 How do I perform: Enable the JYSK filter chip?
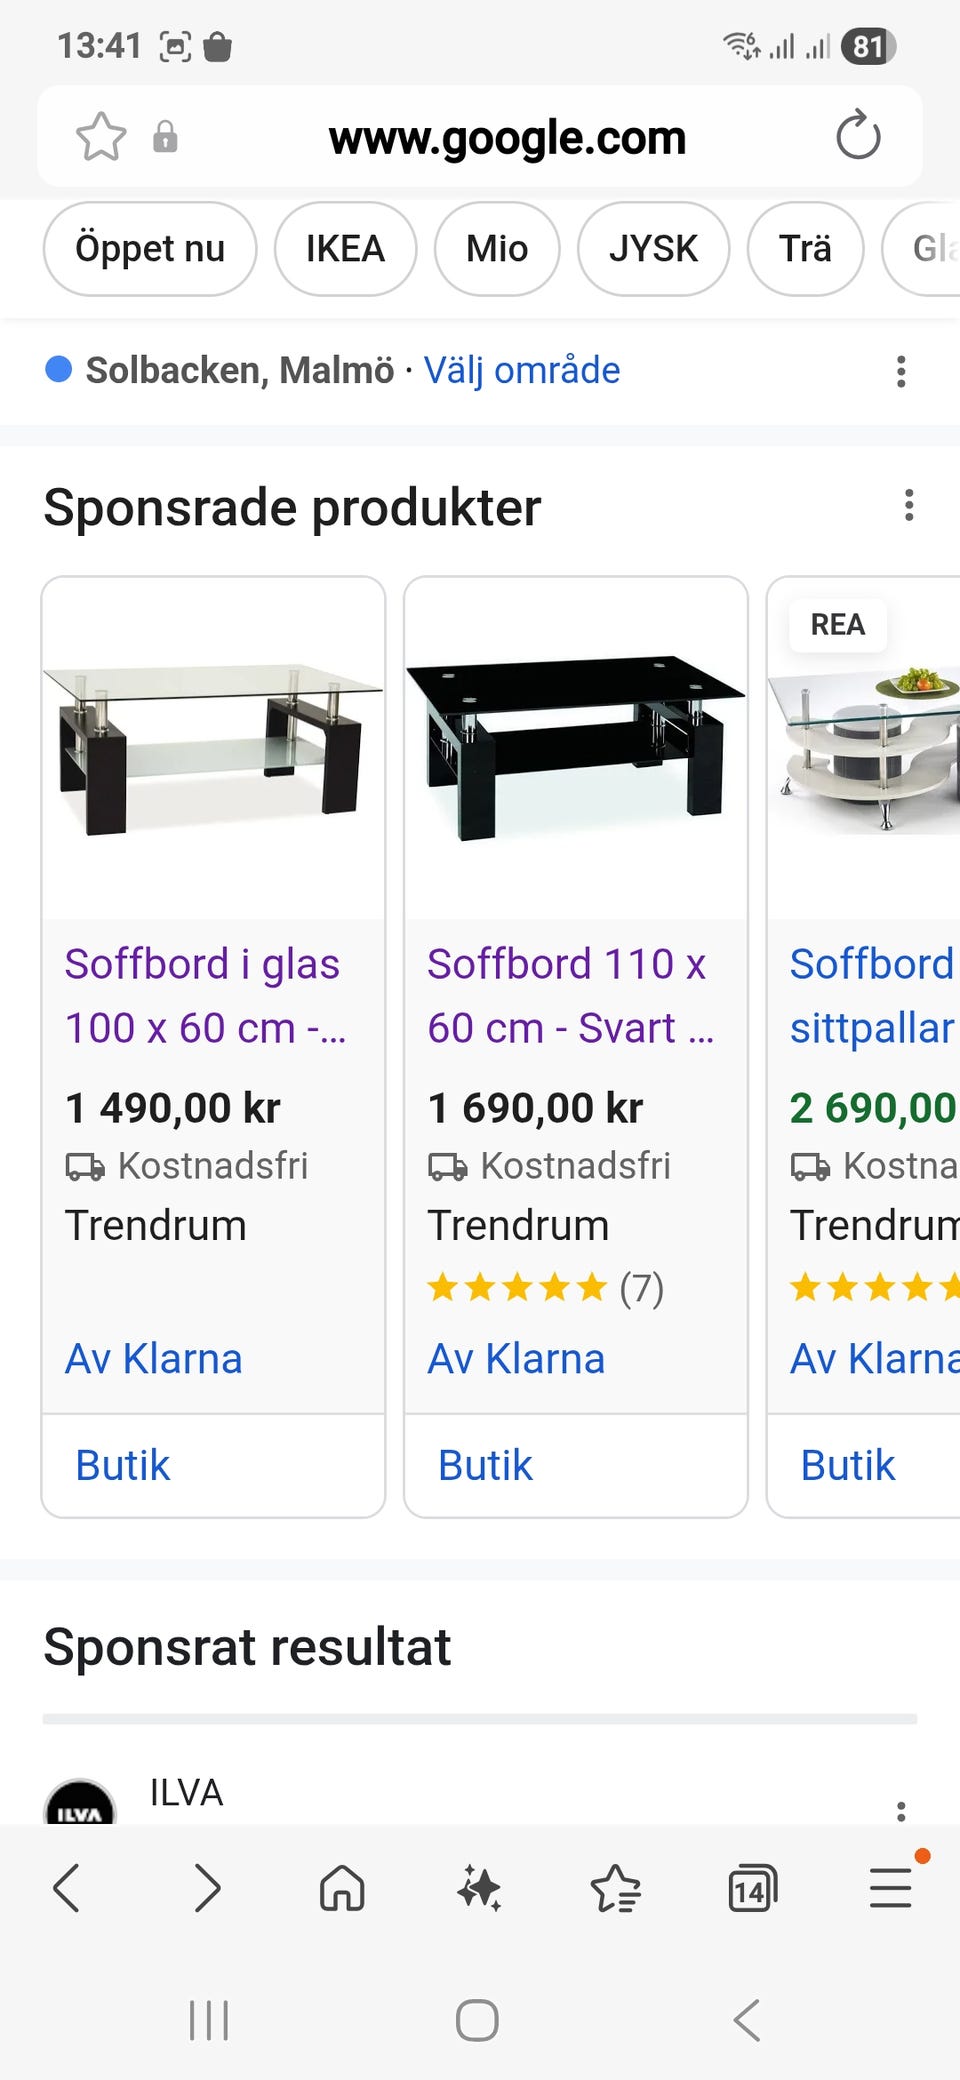tap(653, 249)
